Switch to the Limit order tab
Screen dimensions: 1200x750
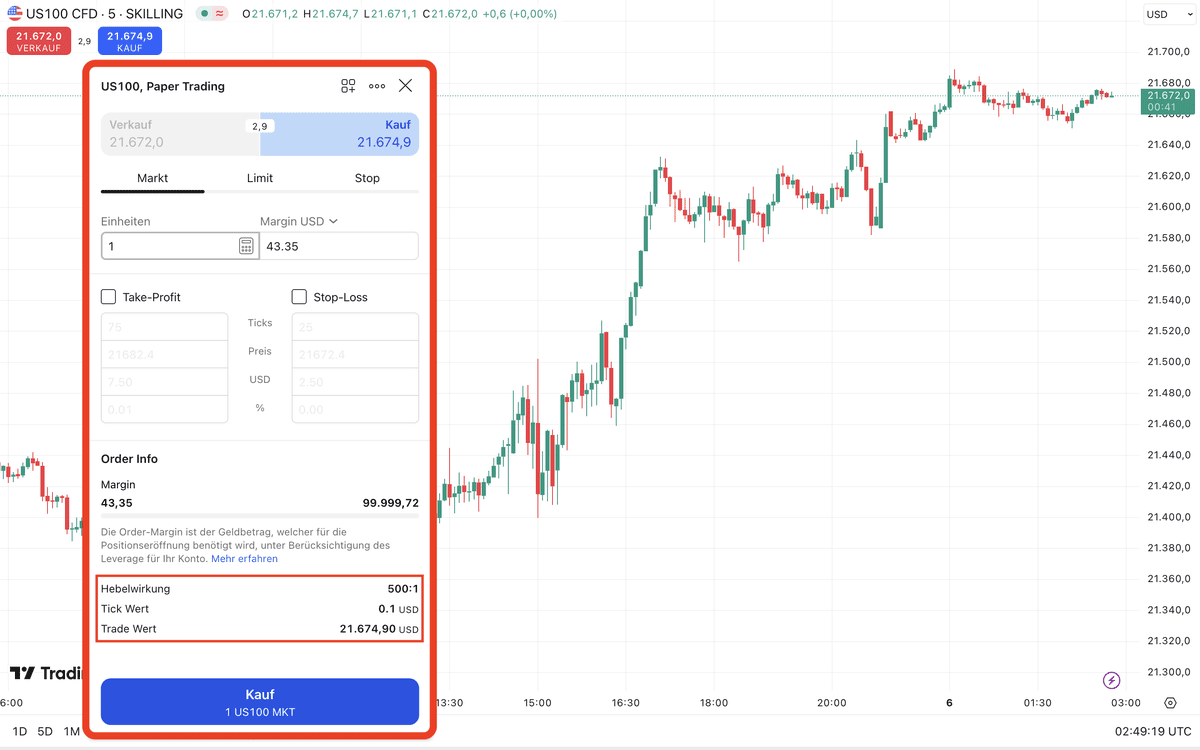pos(260,178)
